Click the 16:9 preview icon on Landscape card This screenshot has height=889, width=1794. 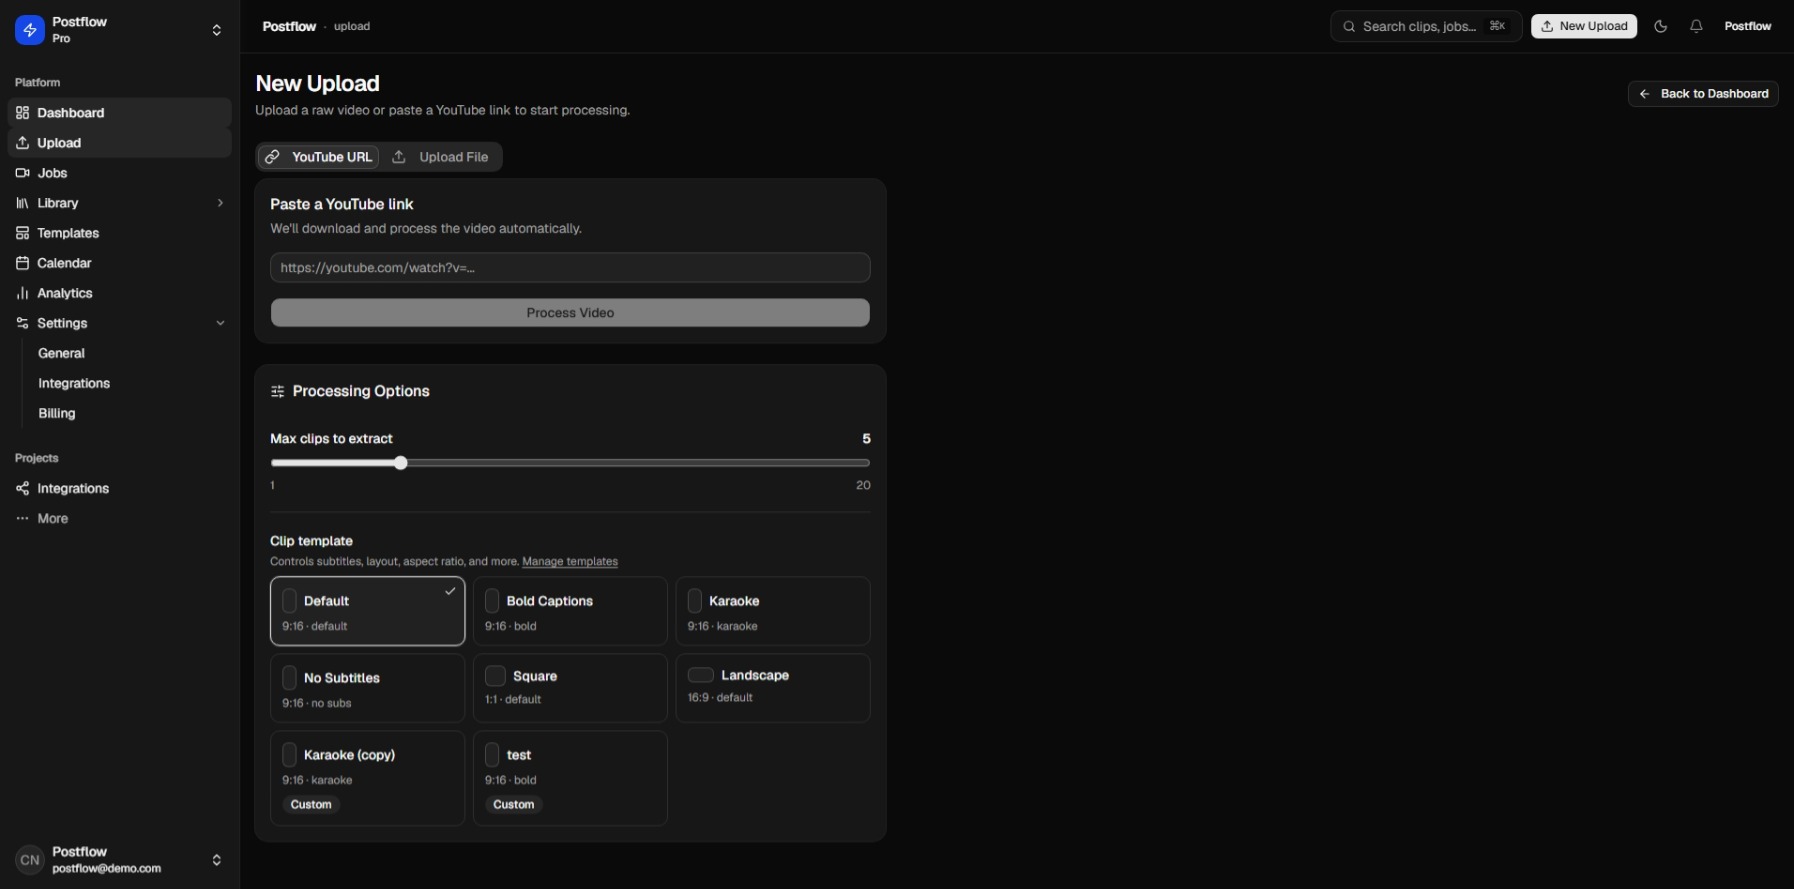click(701, 675)
